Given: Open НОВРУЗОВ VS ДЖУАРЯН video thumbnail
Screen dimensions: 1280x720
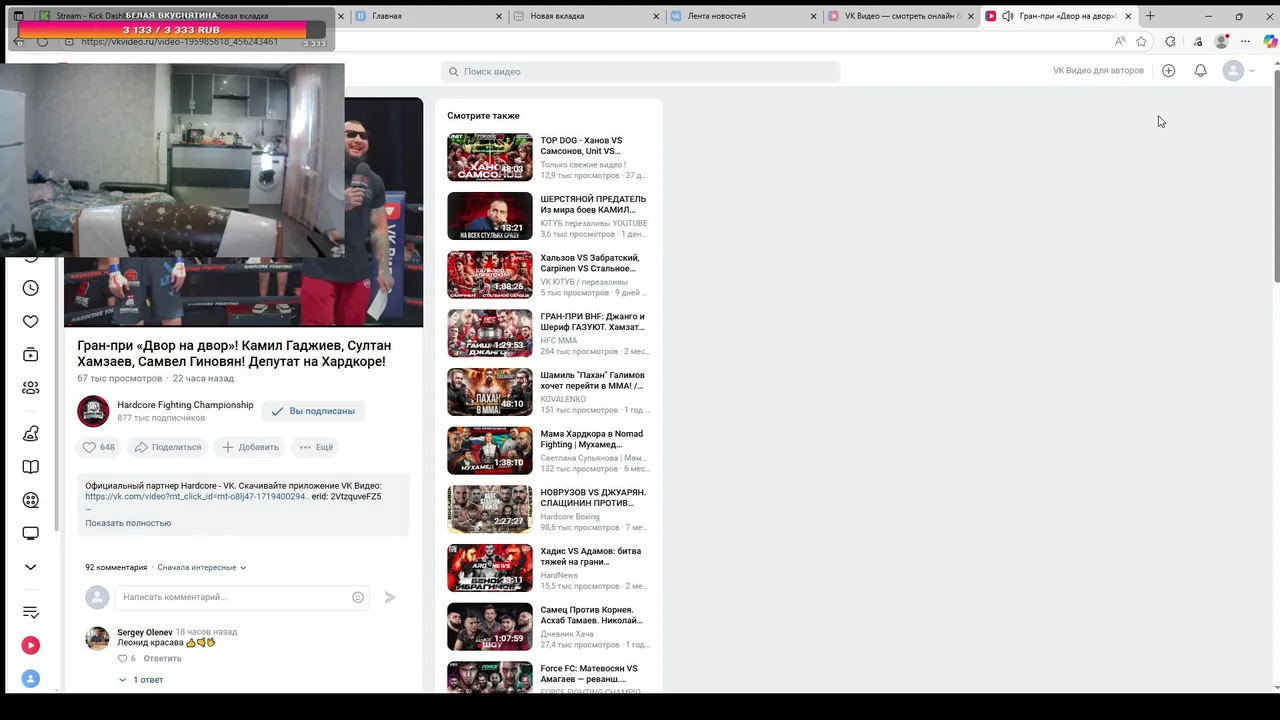Looking at the screenshot, I should tap(490, 509).
